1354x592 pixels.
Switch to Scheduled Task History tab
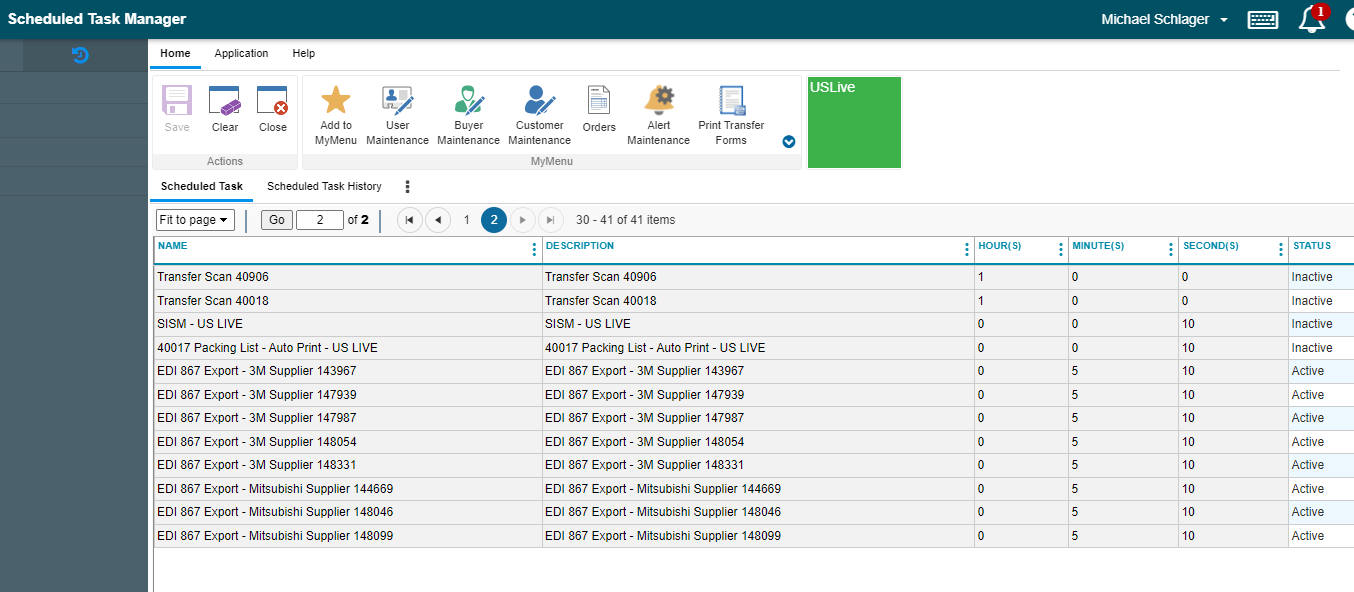click(x=324, y=186)
